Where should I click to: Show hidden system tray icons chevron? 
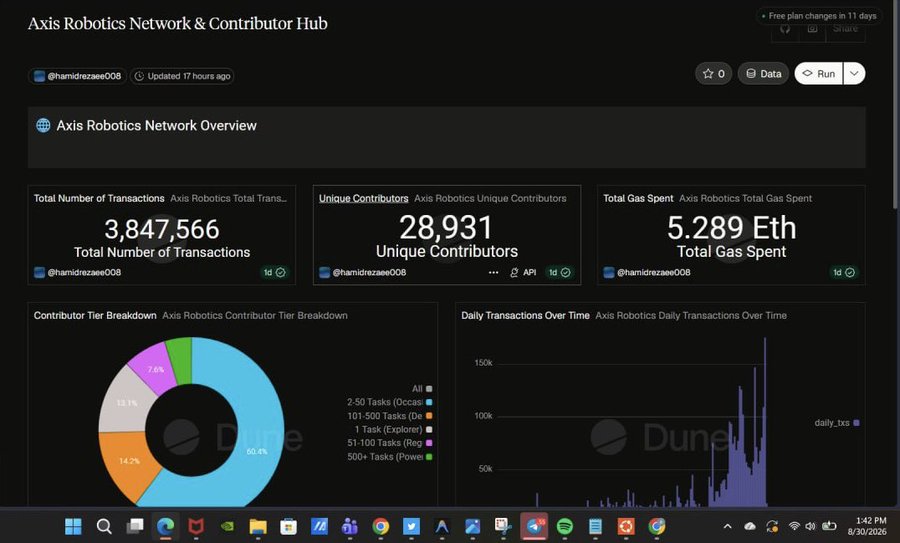tap(727, 526)
